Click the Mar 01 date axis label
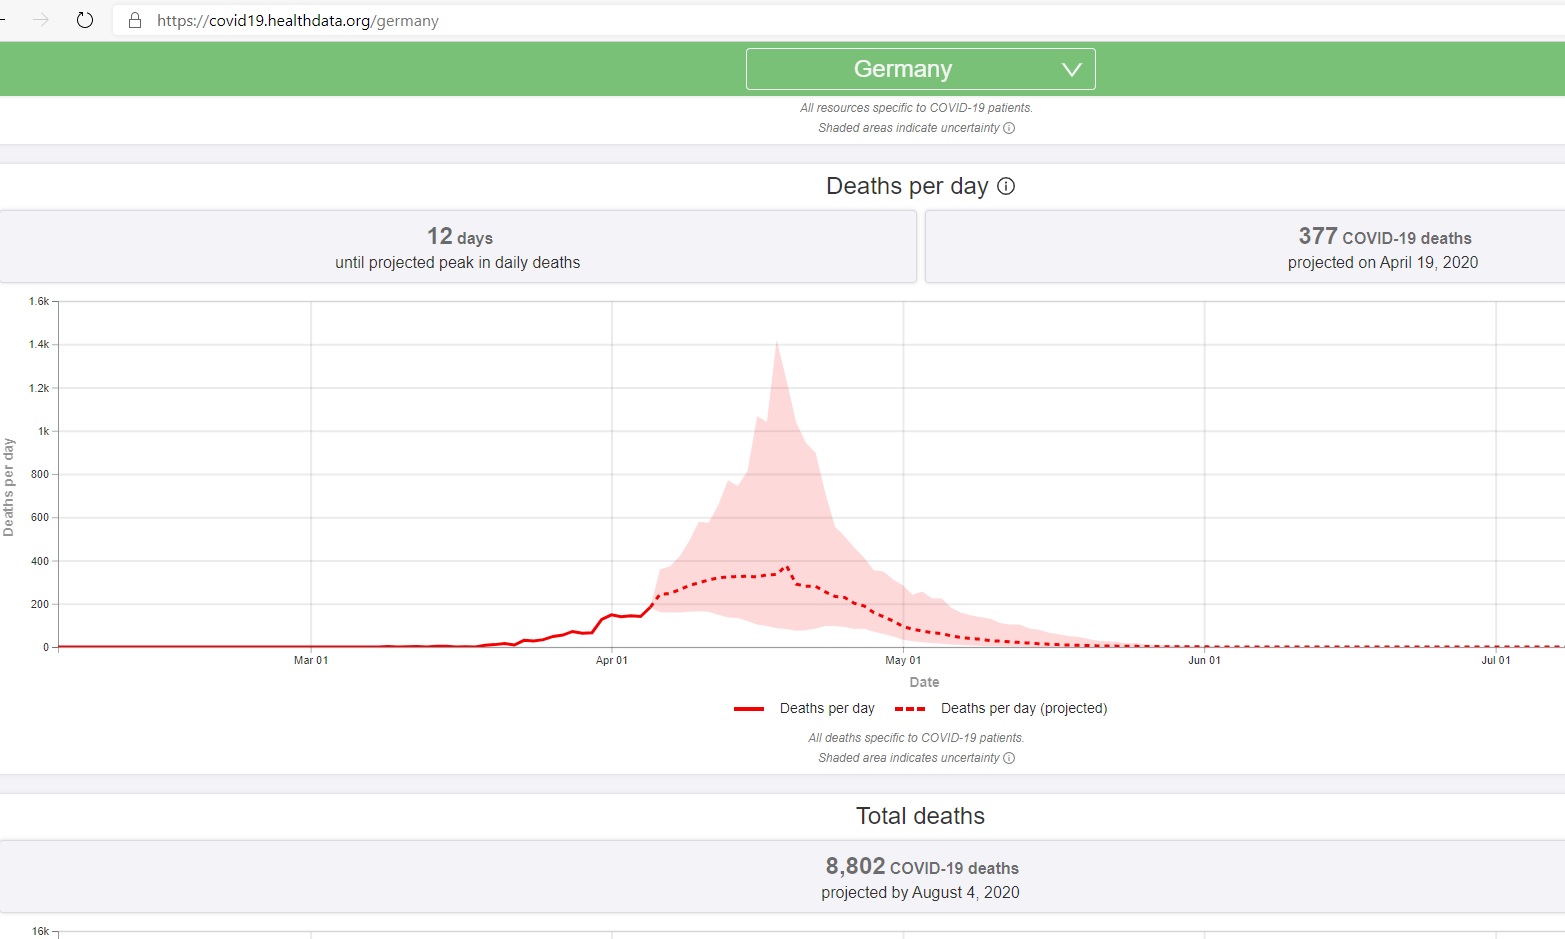The height and width of the screenshot is (939, 1565). (x=311, y=660)
